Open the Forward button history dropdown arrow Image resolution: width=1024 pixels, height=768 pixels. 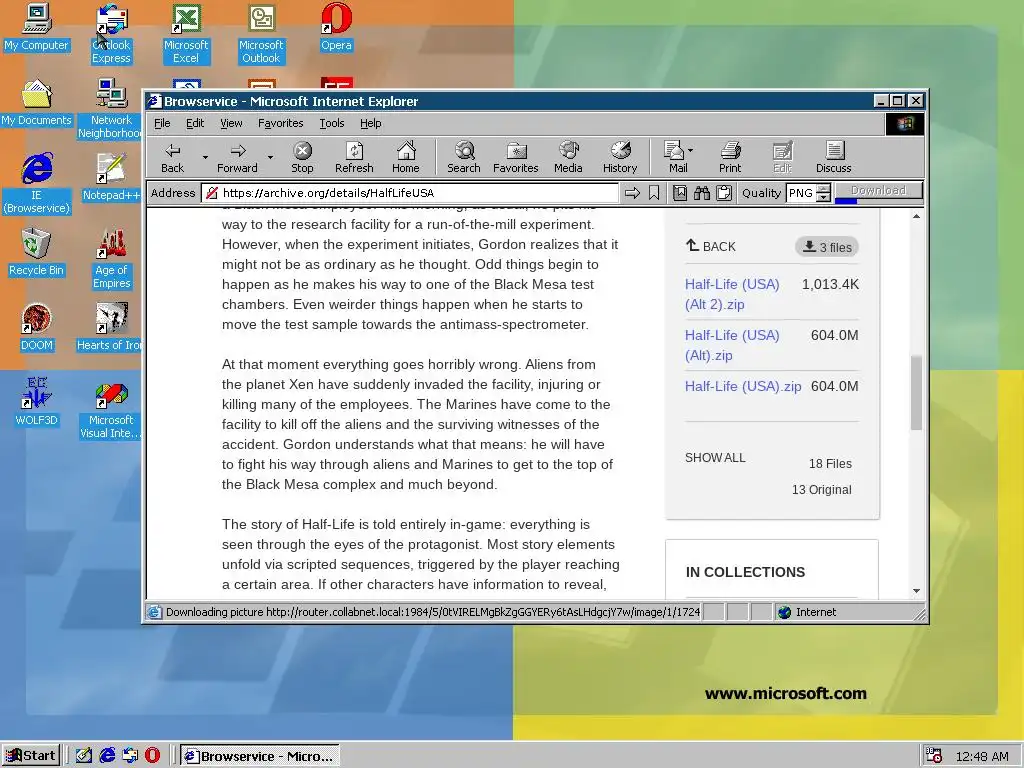pyautogui.click(x=270, y=157)
